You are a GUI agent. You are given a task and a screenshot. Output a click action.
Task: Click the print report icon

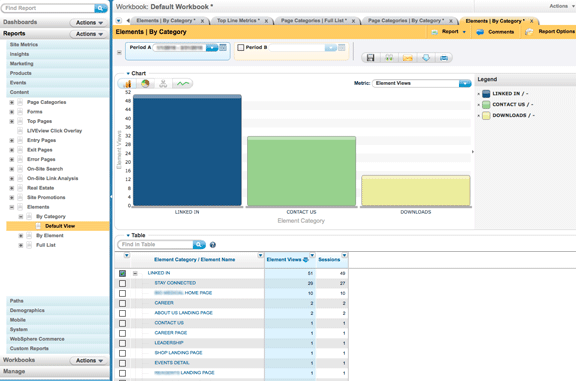point(444,58)
